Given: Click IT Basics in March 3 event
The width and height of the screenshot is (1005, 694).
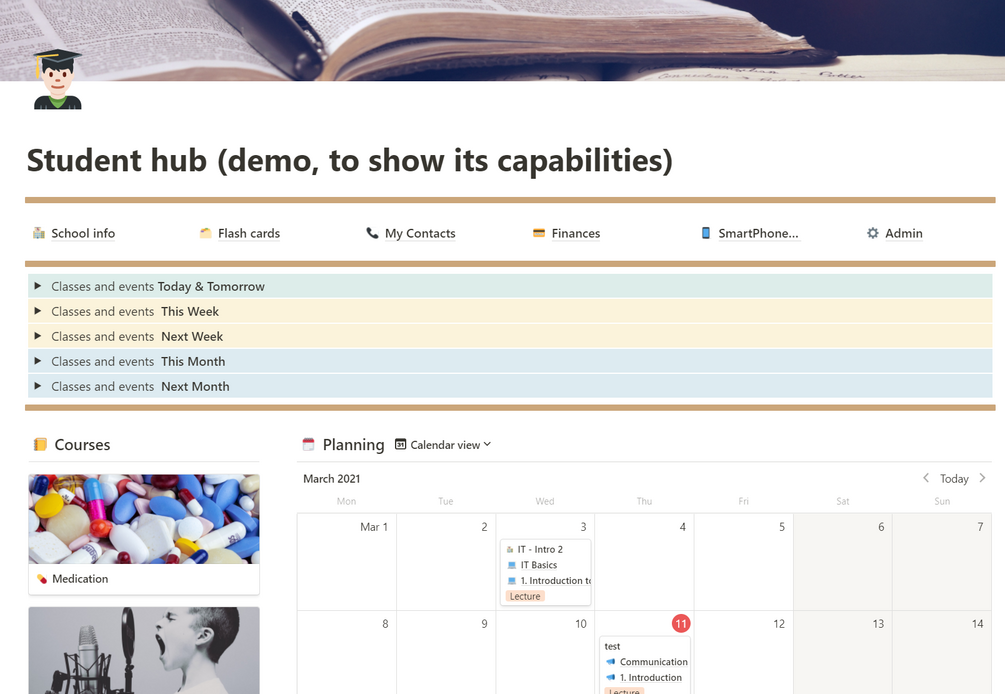Looking at the screenshot, I should pyautogui.click(x=538, y=565).
